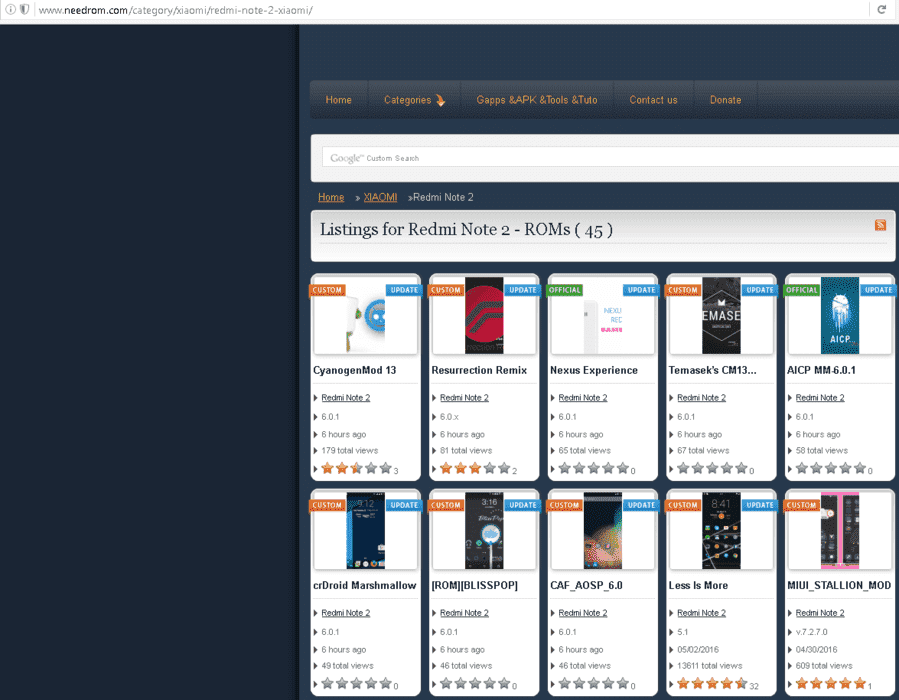Click the Google Custom Search field

pyautogui.click(x=610, y=158)
